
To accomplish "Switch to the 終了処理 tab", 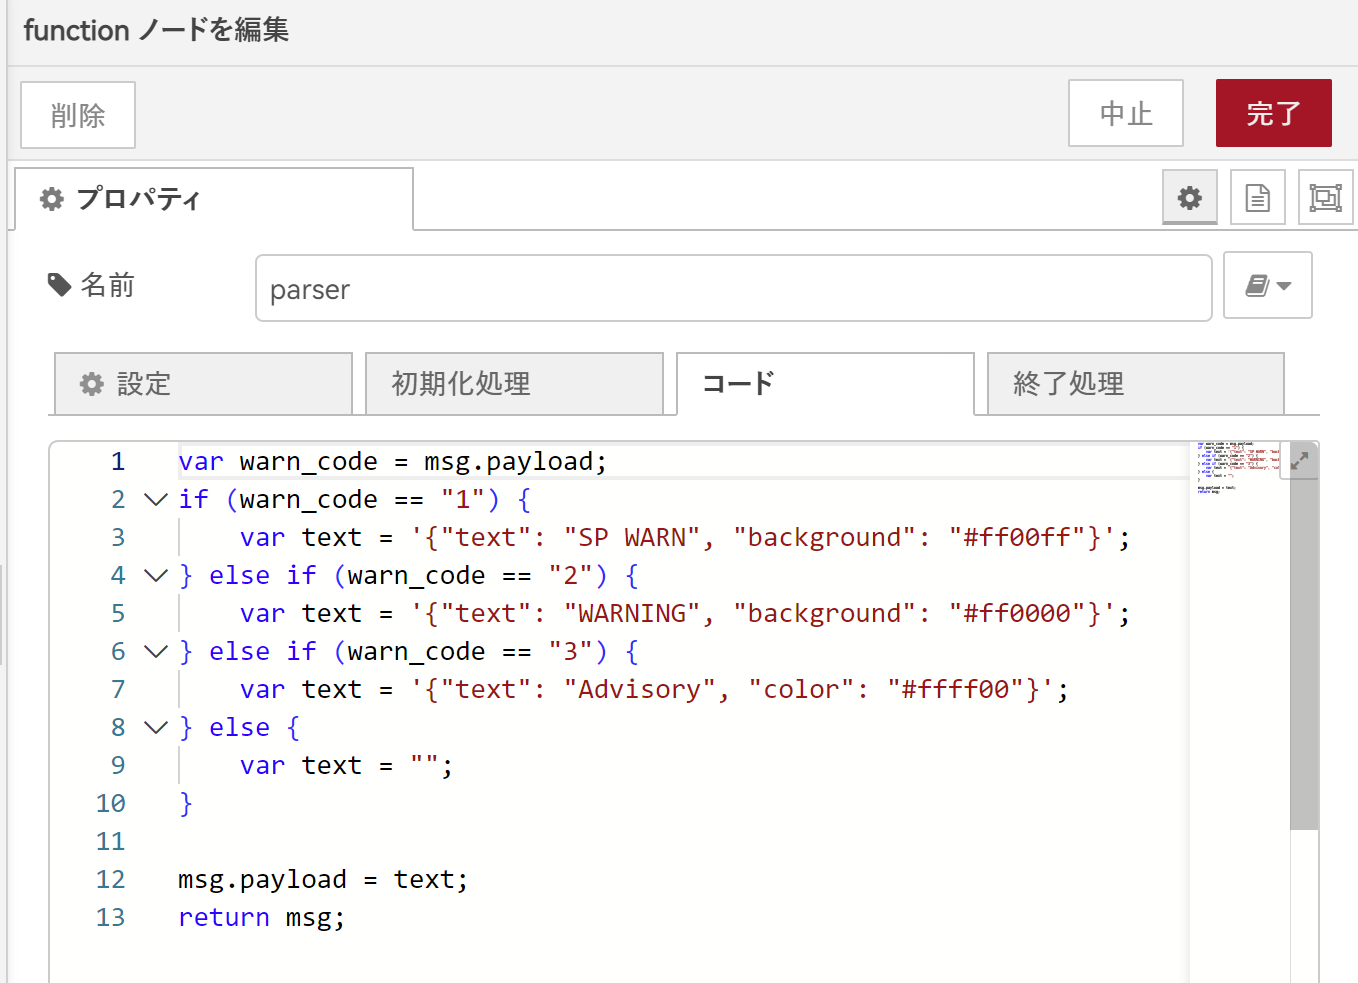I will click(x=1135, y=383).
